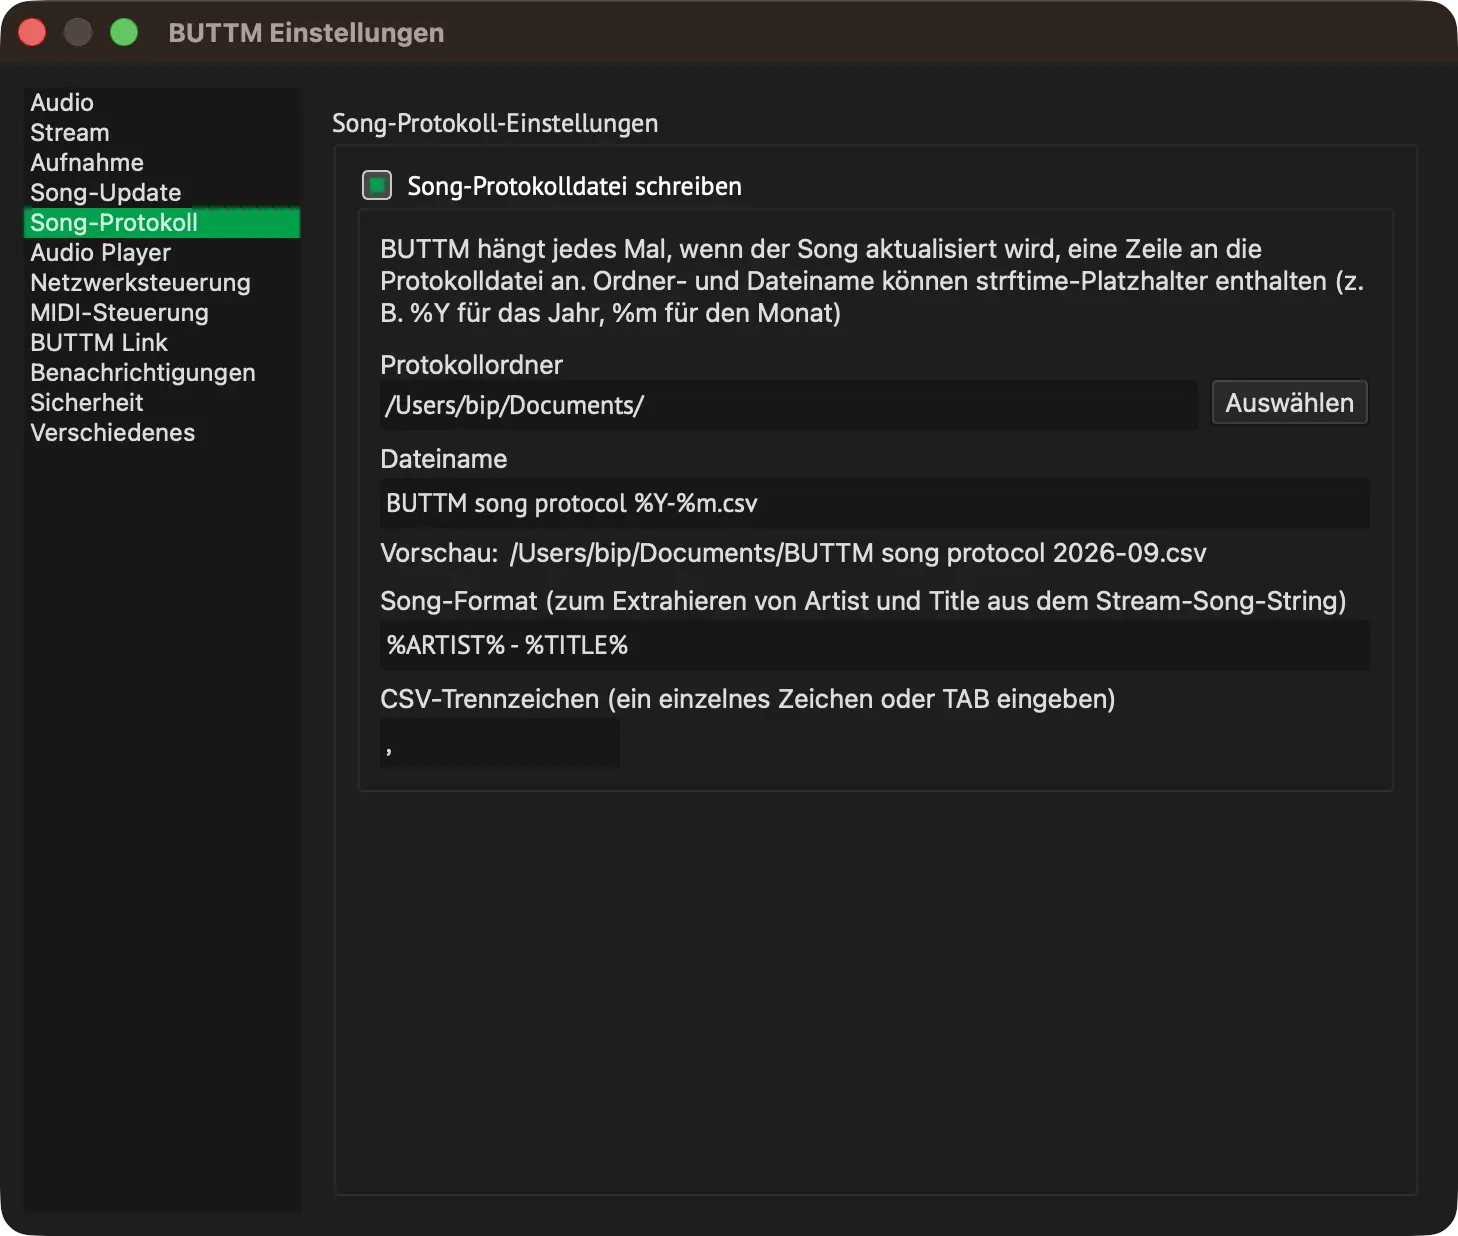Click into the Dateiname input field

874,503
